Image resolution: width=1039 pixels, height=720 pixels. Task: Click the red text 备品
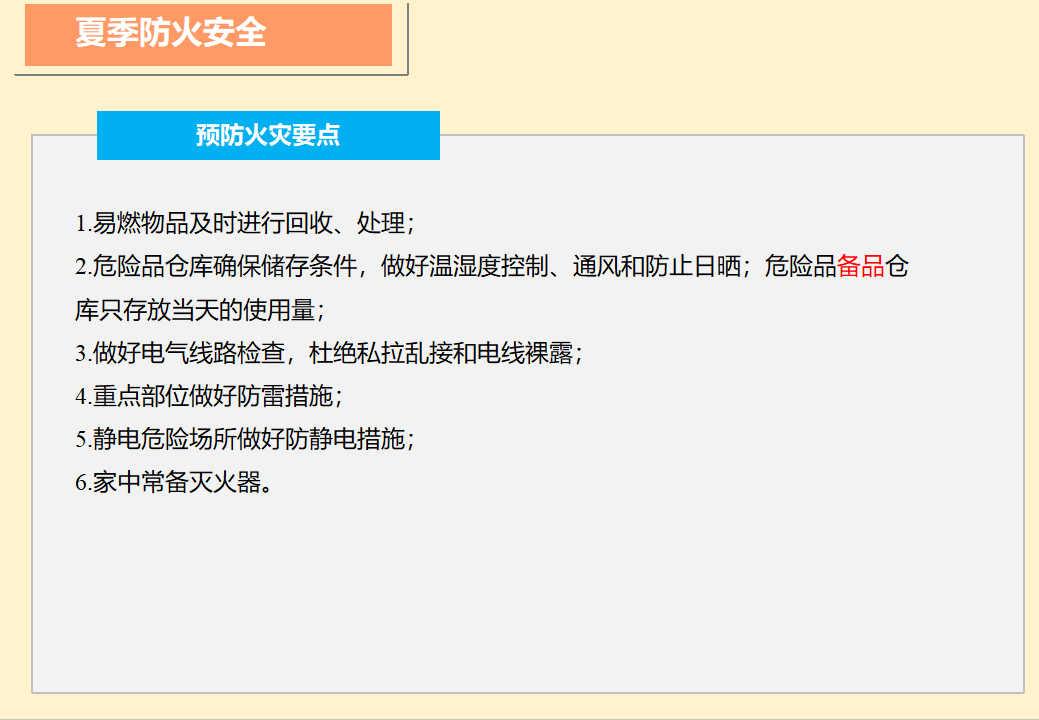(x=861, y=266)
